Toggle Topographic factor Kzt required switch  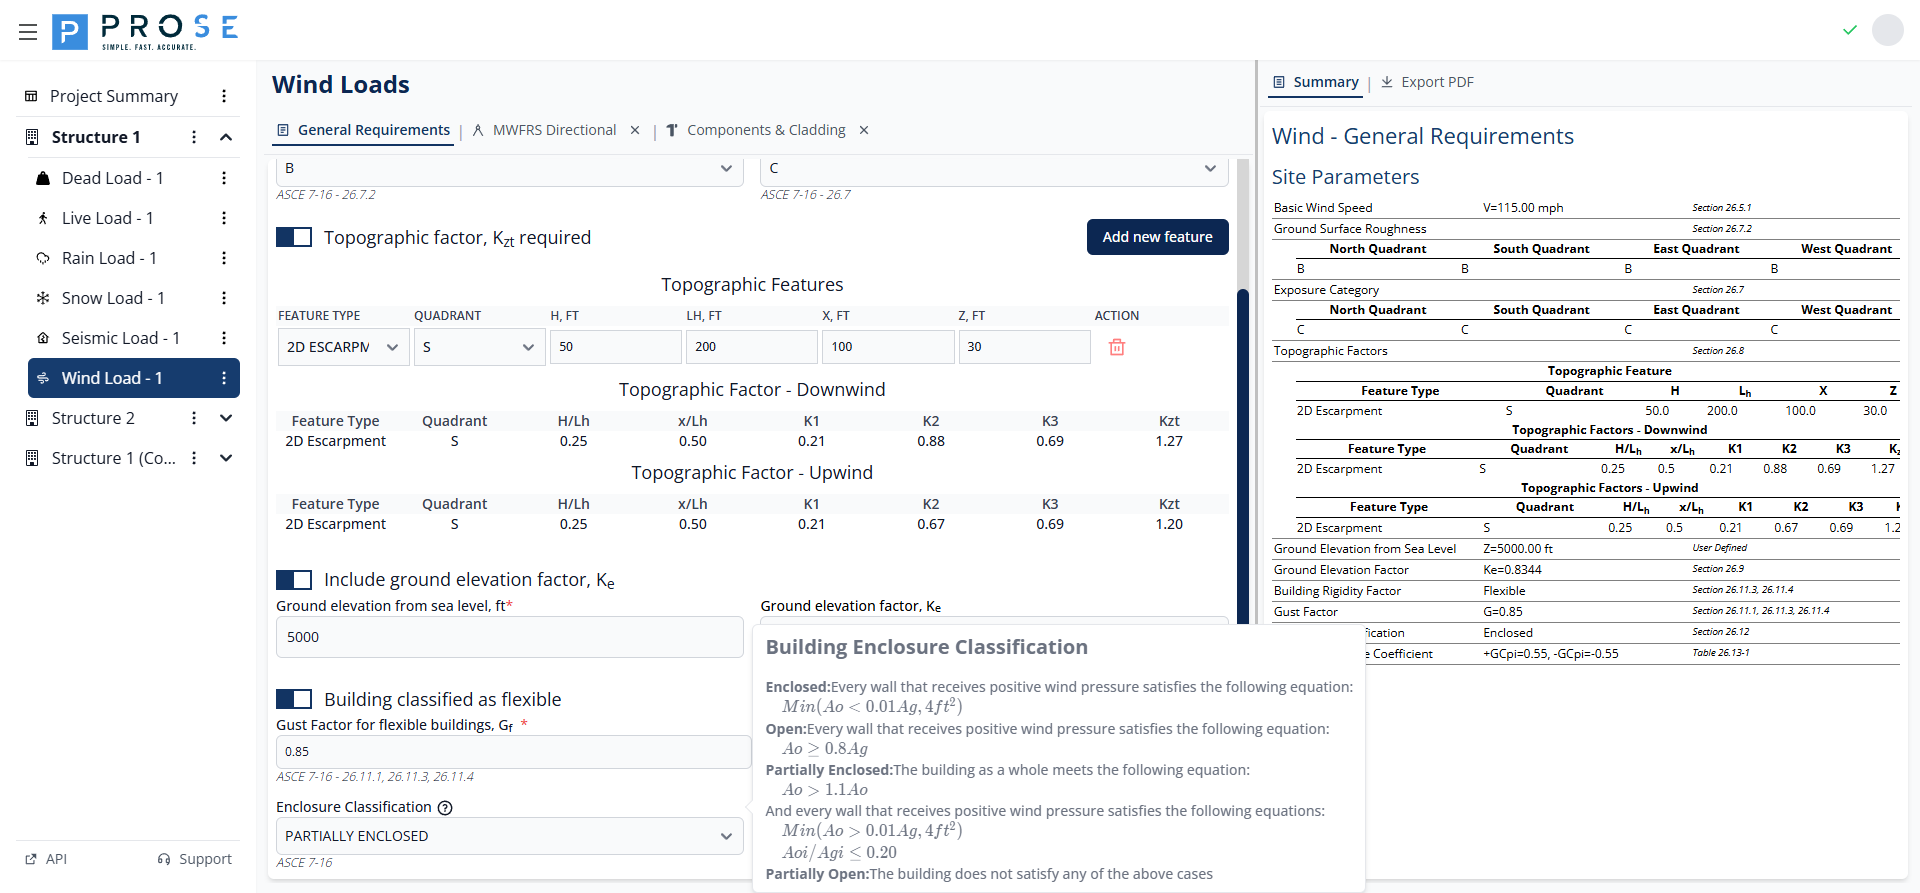[x=294, y=237]
